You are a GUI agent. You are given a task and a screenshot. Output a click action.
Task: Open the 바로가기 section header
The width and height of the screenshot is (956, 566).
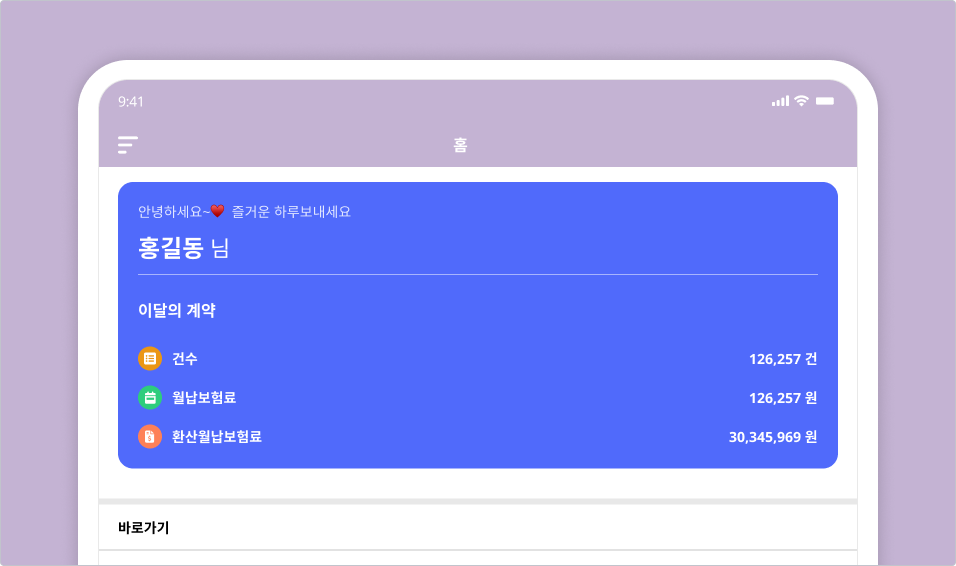144,527
